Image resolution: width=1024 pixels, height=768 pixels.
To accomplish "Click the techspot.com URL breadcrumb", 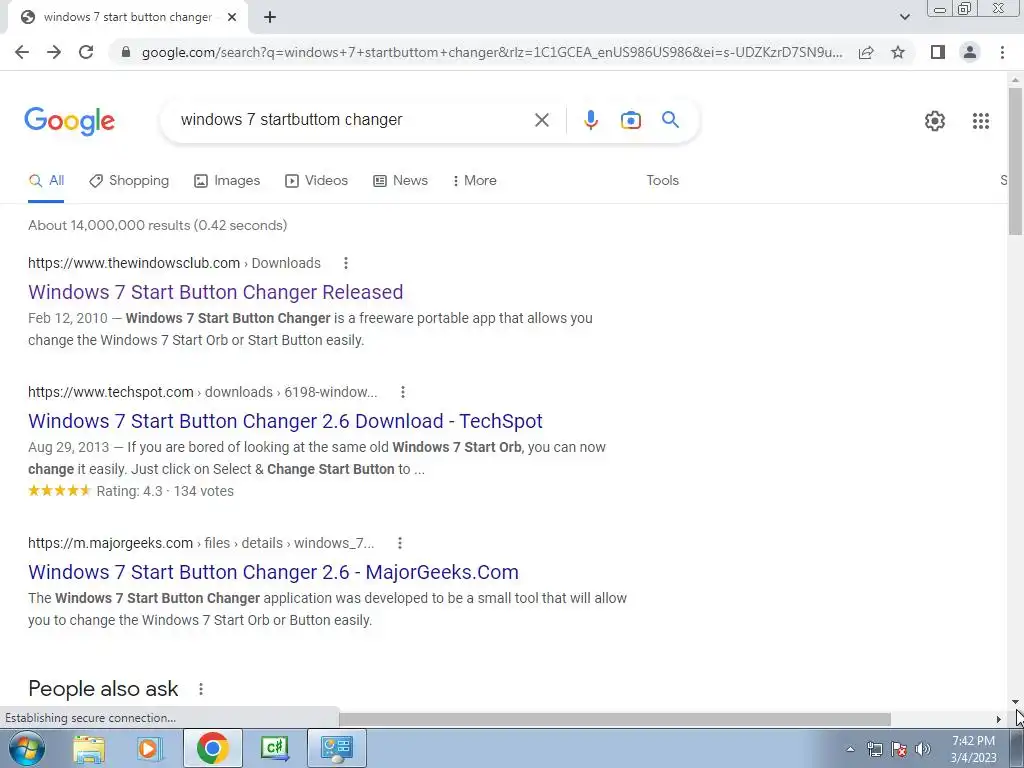I will 202,392.
